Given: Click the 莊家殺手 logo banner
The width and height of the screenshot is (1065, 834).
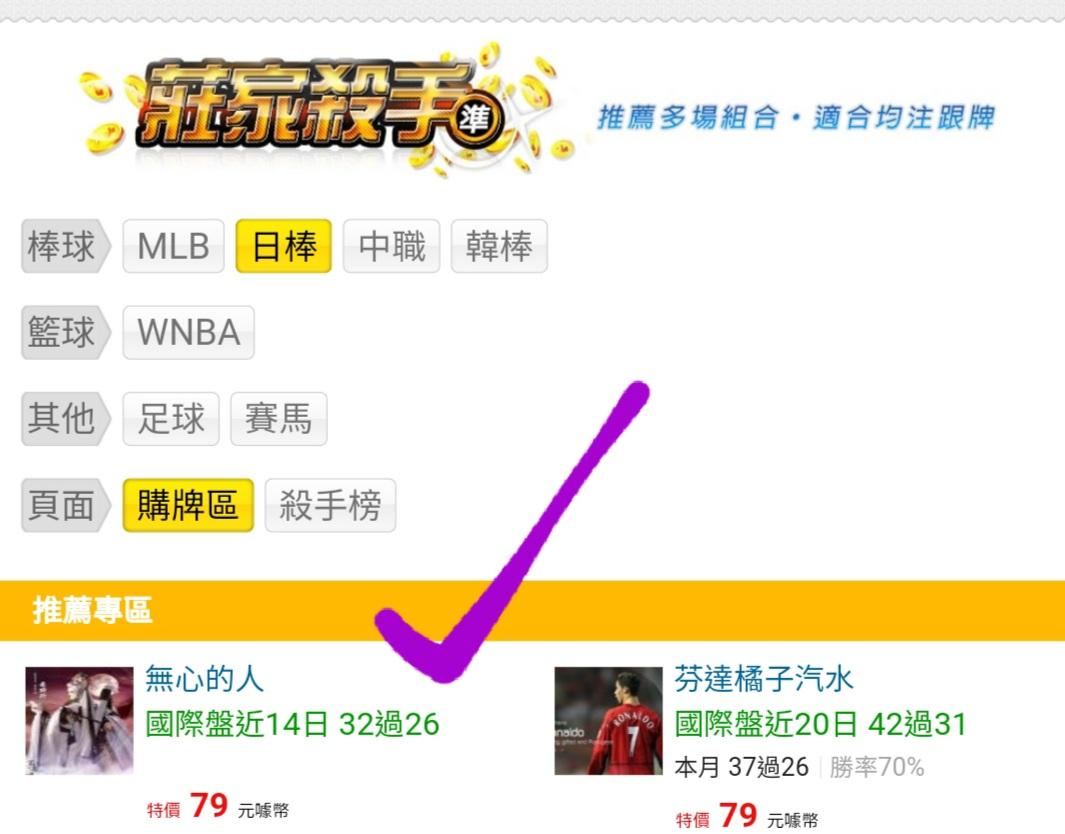Looking at the screenshot, I should tap(325, 107).
